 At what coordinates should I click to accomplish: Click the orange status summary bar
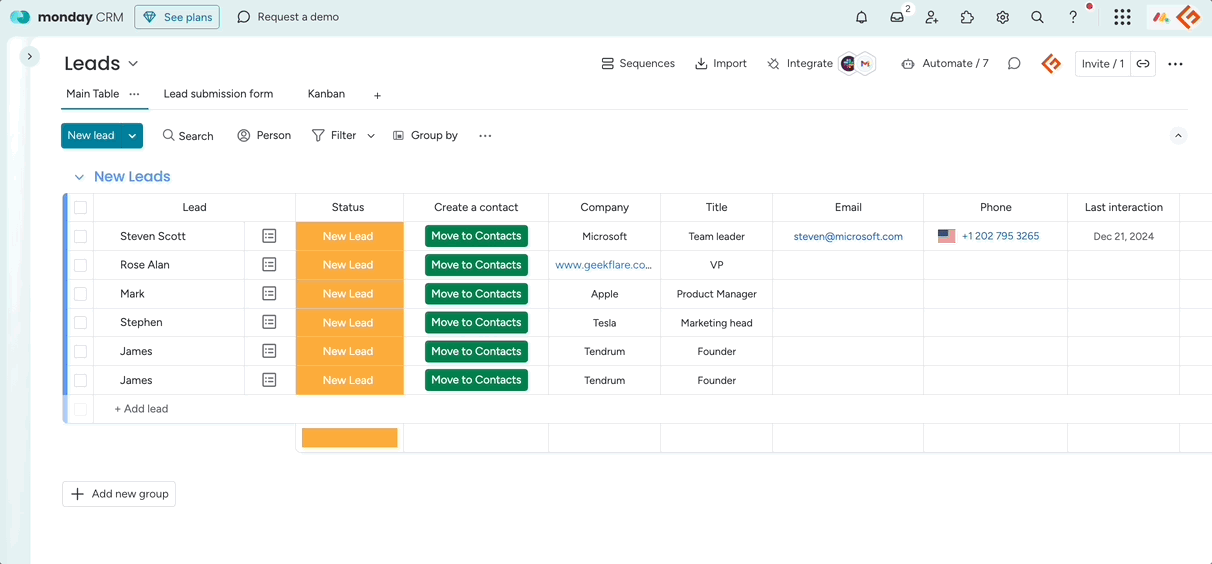tap(349, 438)
